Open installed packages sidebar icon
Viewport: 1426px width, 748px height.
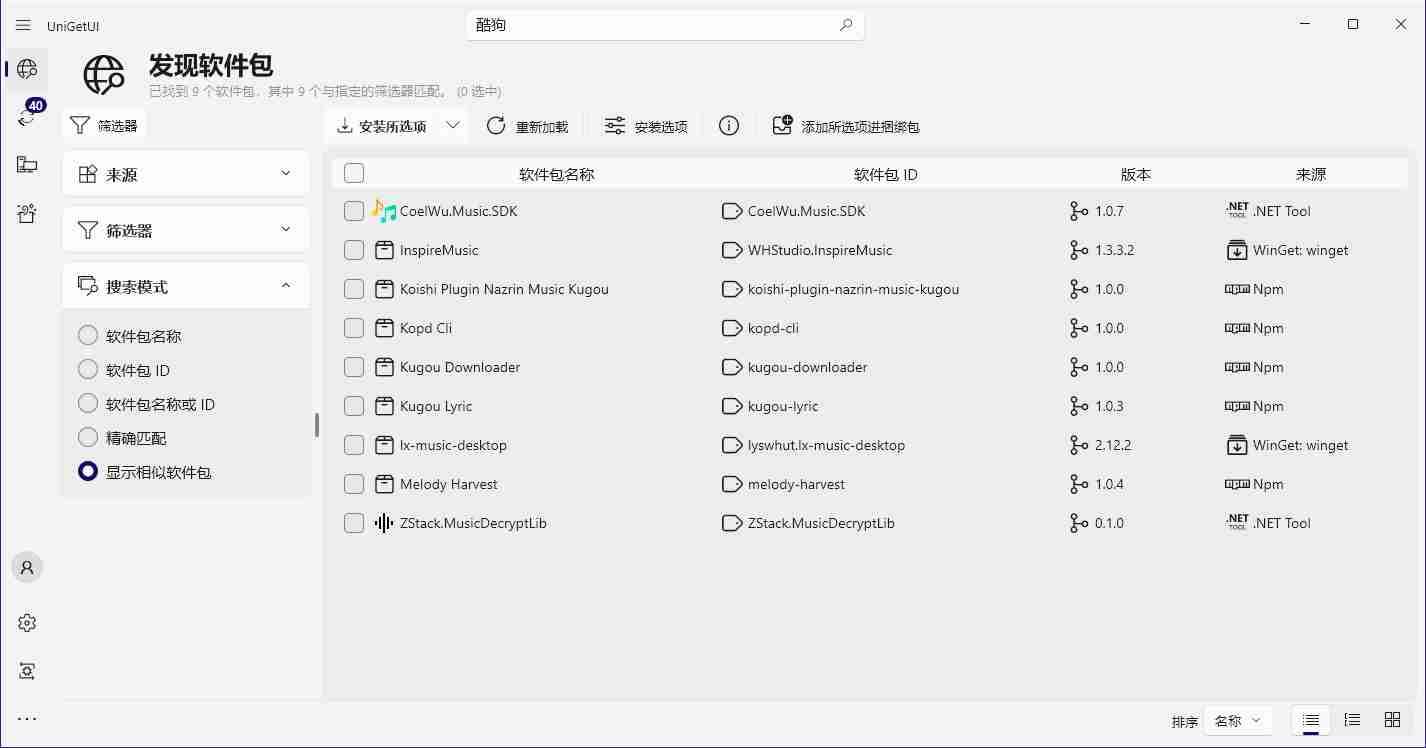pyautogui.click(x=27, y=165)
